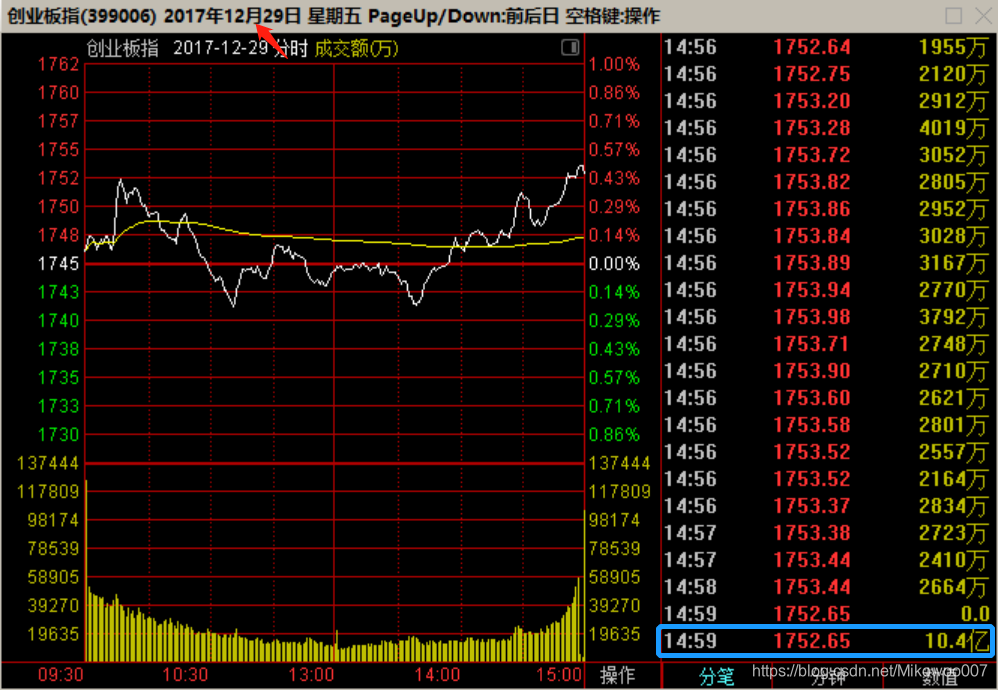Image resolution: width=998 pixels, height=690 pixels.
Task: Select the tick row priced 1753.82
Action: (x=827, y=182)
